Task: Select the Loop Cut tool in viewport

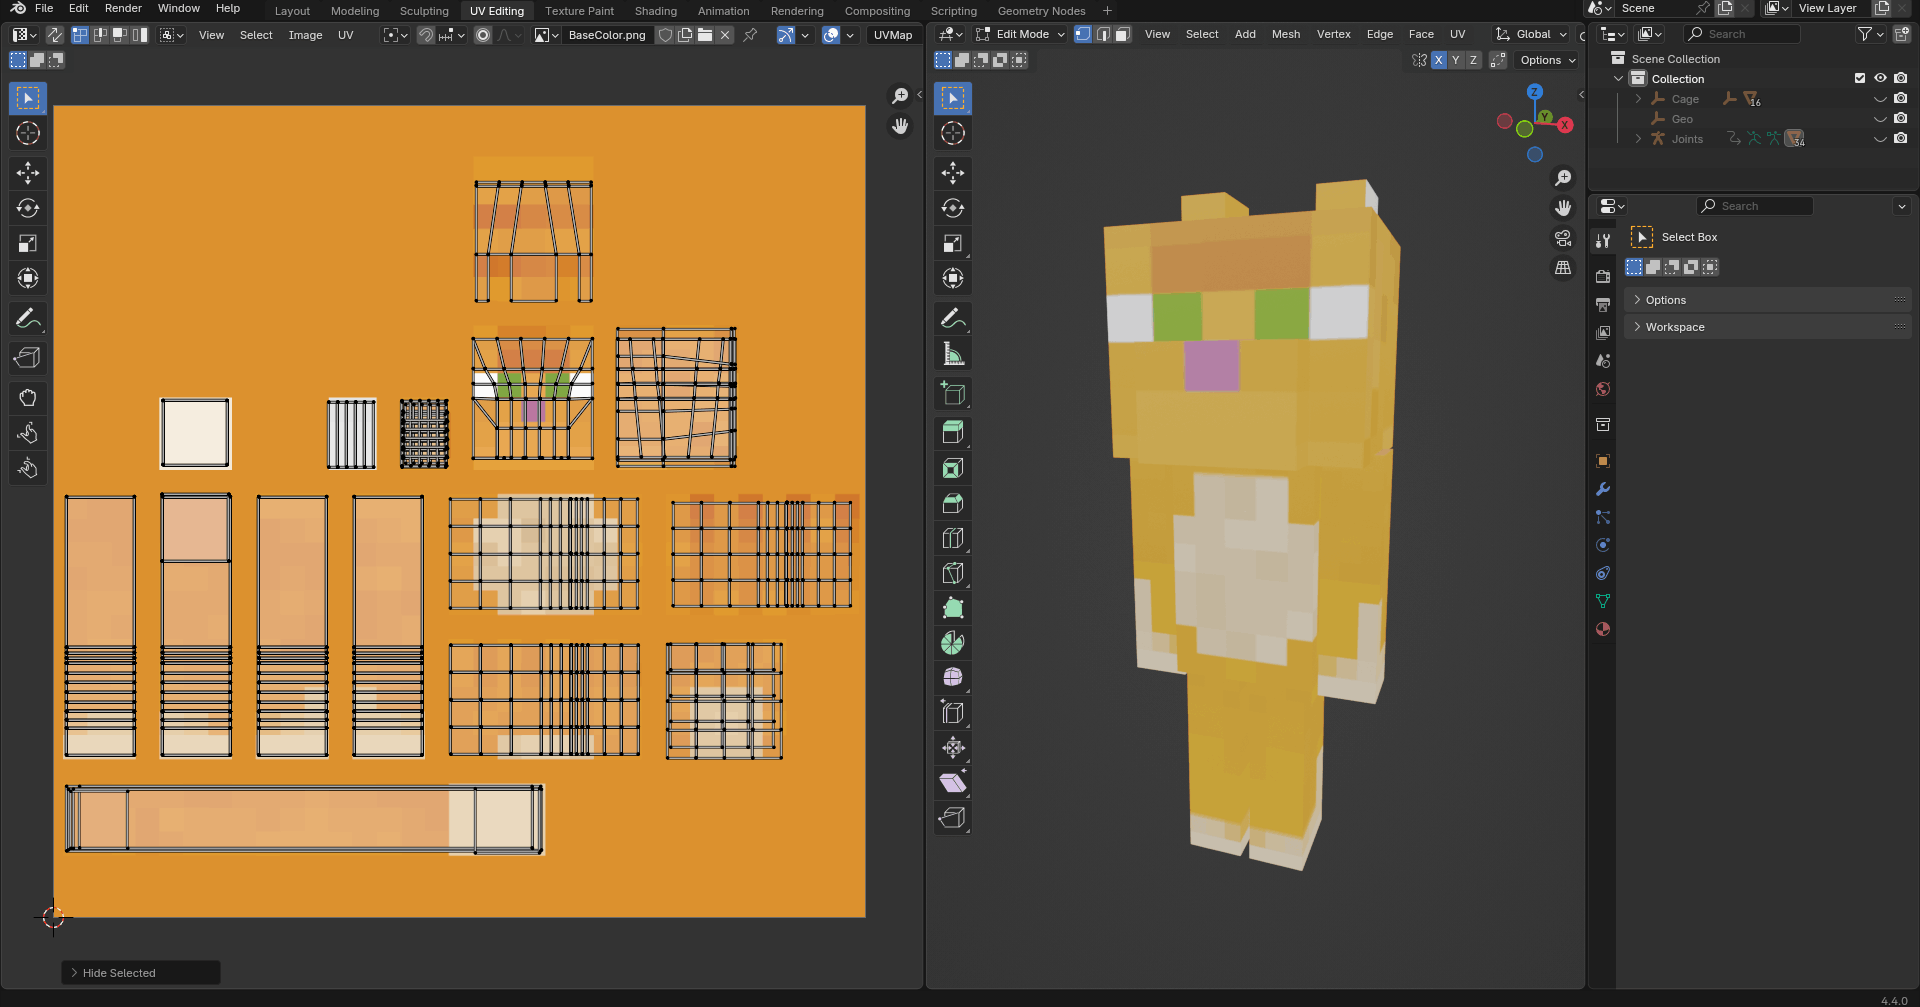Action: tap(953, 538)
